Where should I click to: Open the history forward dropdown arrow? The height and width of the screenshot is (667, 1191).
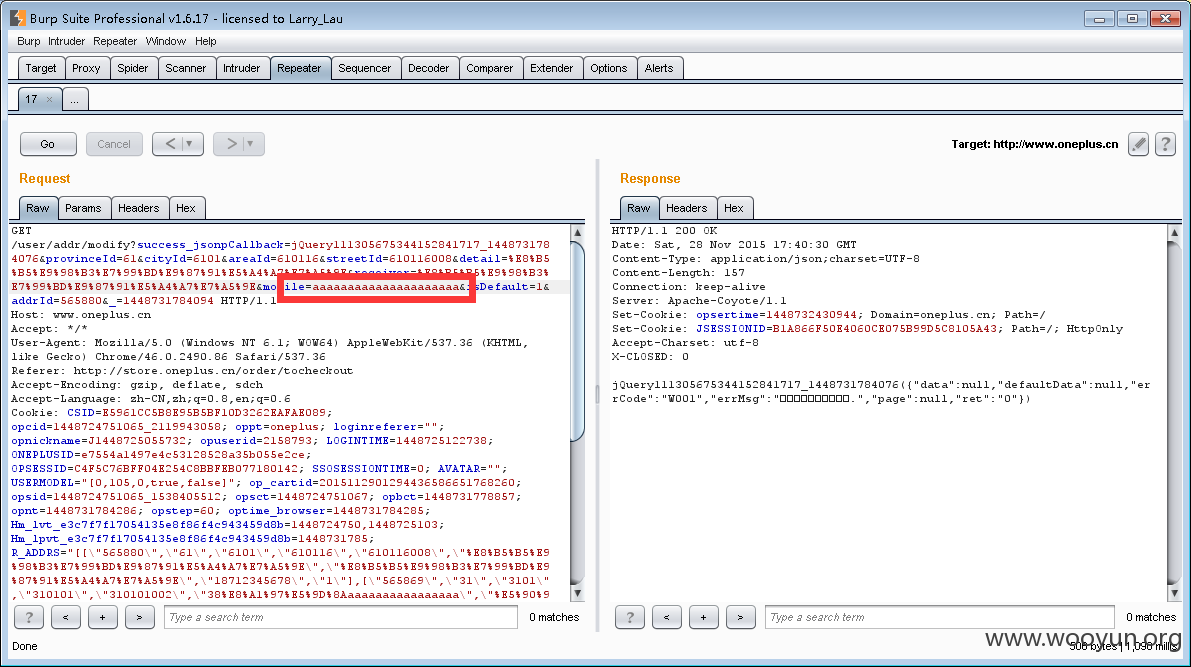(251, 144)
